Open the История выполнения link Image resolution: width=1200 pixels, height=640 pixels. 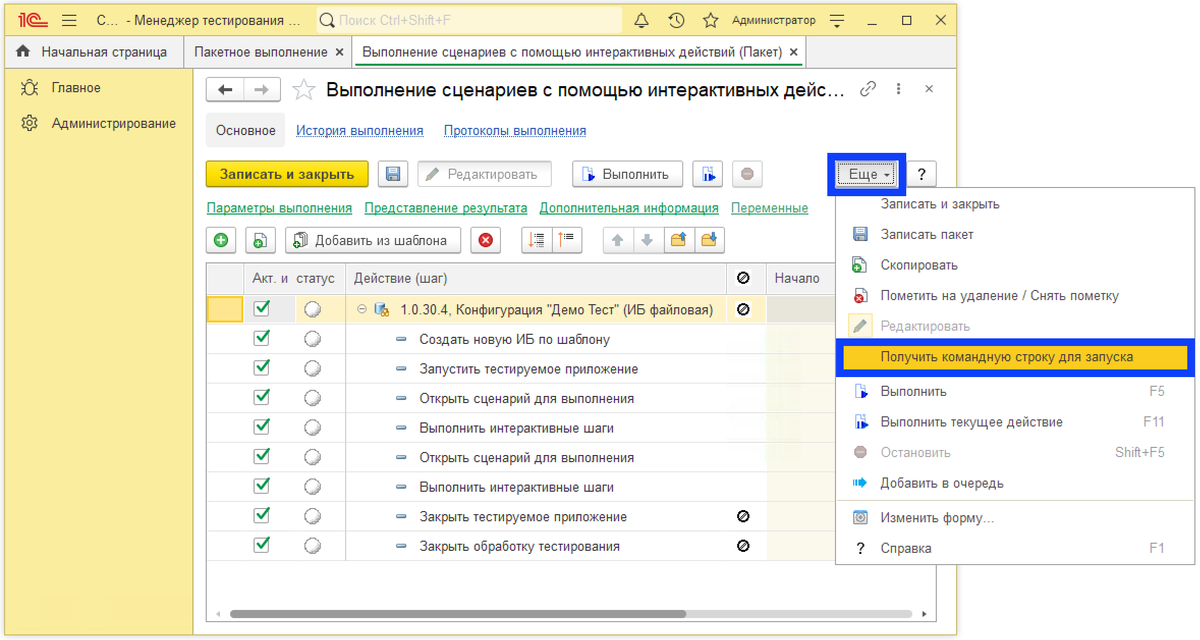click(359, 131)
